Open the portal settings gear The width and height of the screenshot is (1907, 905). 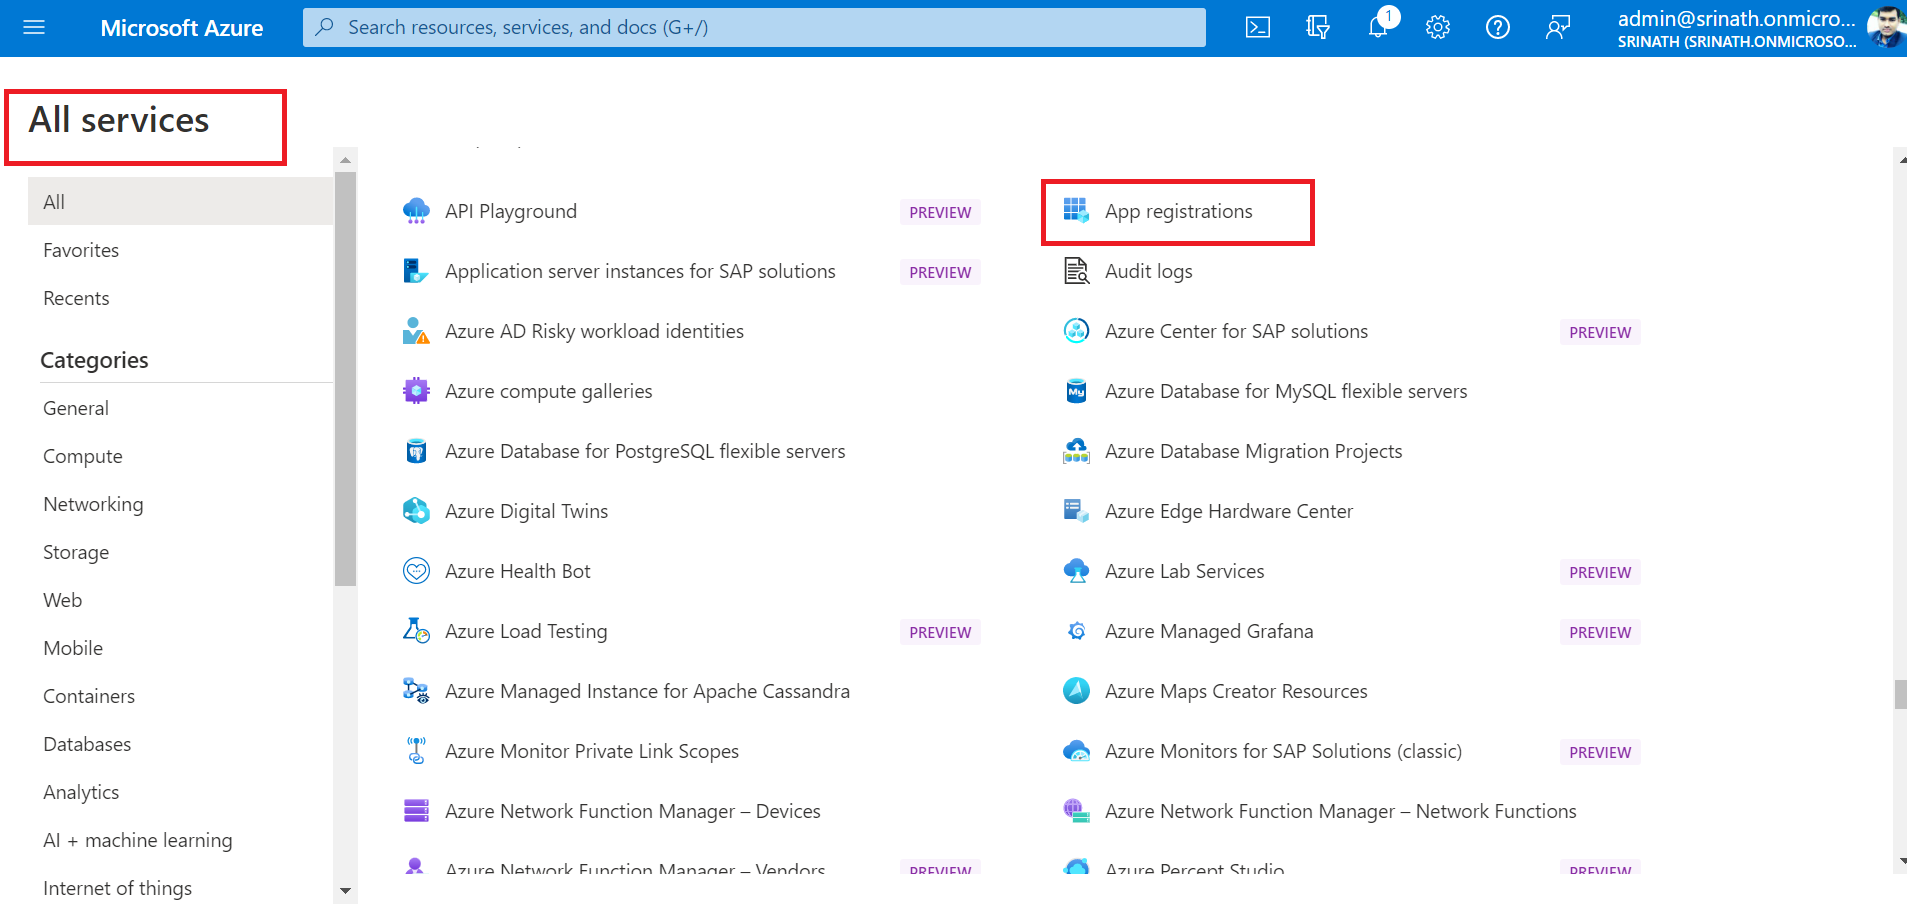1437,28
